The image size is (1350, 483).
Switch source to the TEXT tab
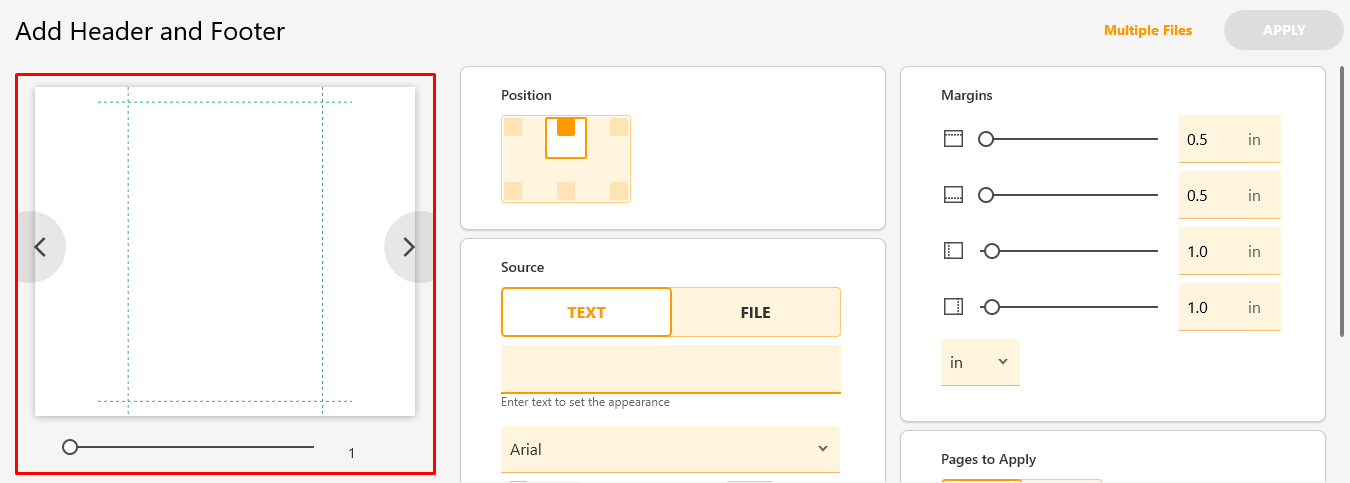[586, 312]
